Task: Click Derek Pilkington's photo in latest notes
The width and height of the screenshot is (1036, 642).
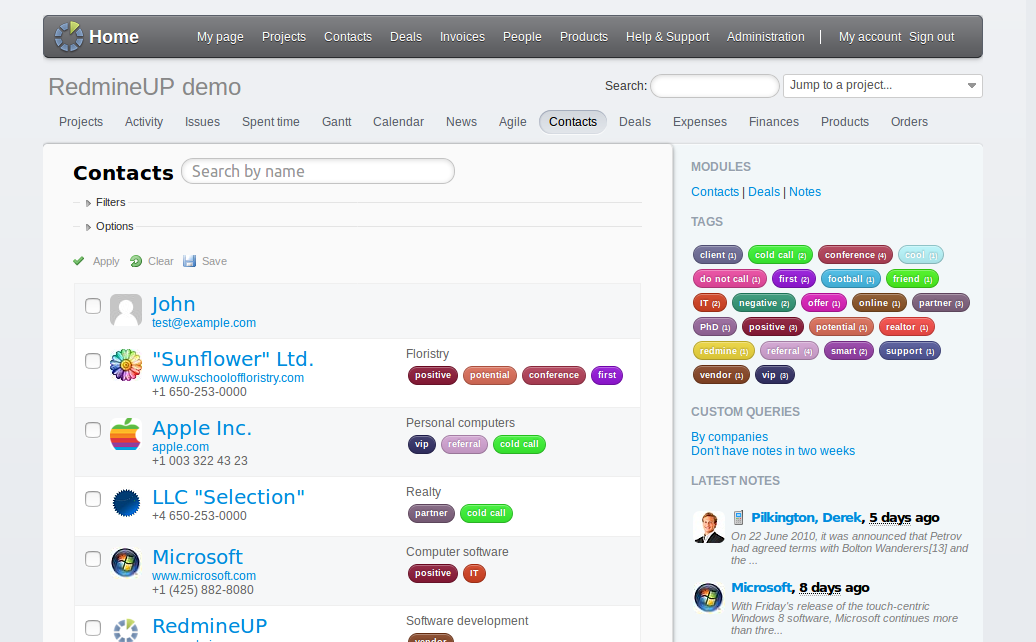Action: tap(708, 527)
